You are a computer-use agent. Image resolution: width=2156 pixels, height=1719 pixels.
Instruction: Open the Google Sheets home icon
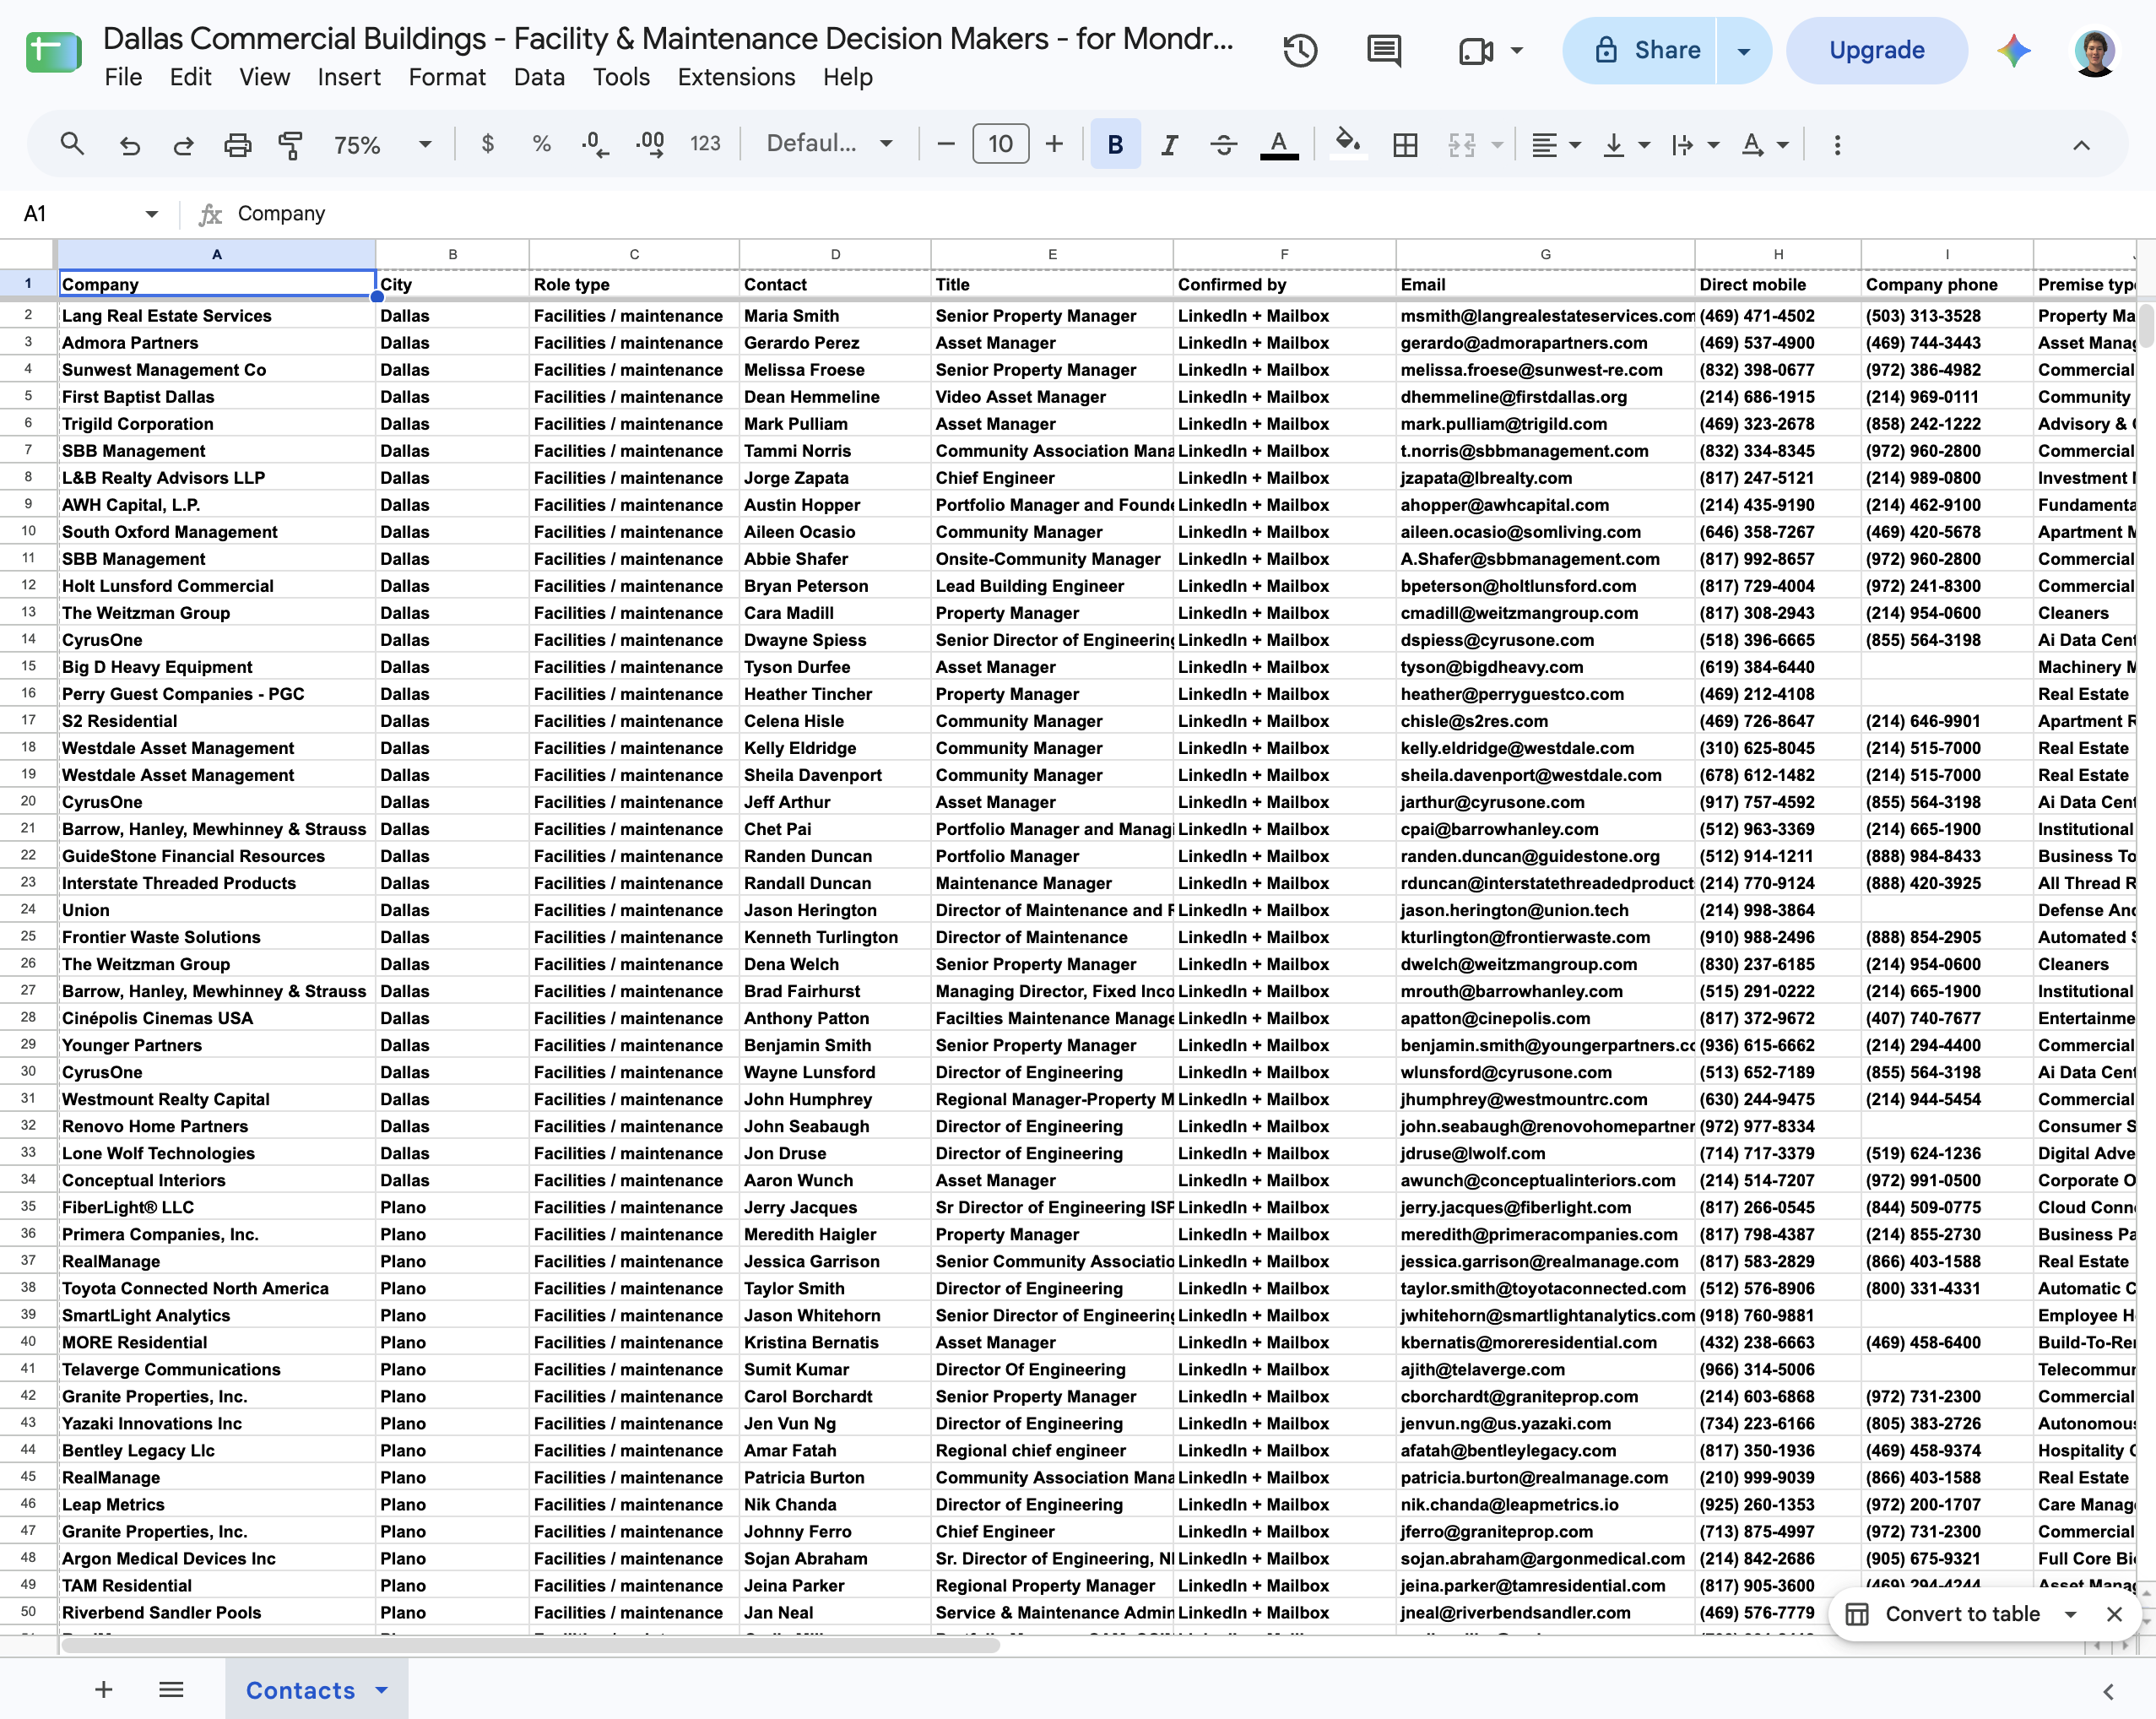tap(54, 52)
